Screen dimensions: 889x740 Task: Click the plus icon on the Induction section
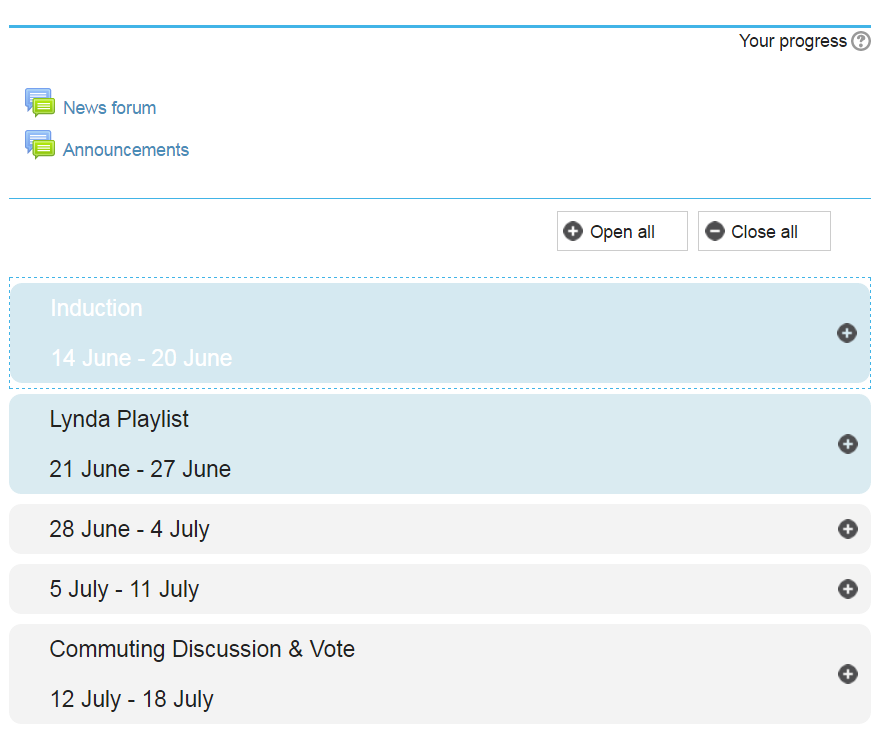point(847,333)
